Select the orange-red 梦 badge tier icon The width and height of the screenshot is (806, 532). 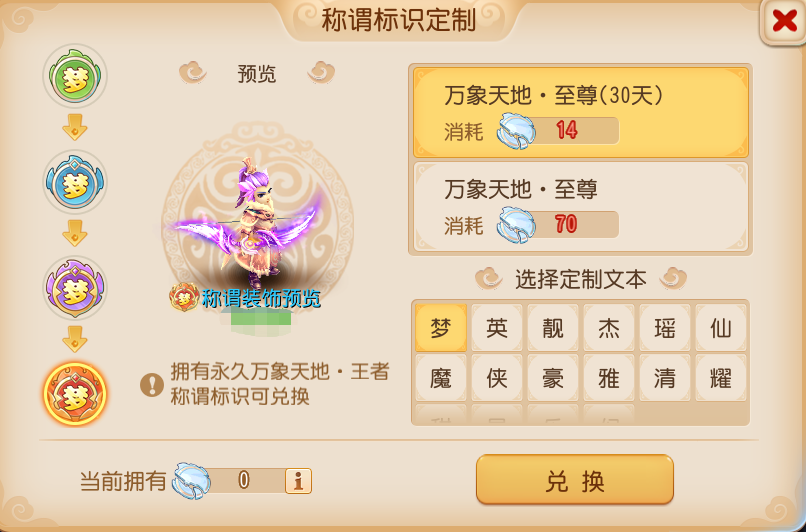point(75,394)
